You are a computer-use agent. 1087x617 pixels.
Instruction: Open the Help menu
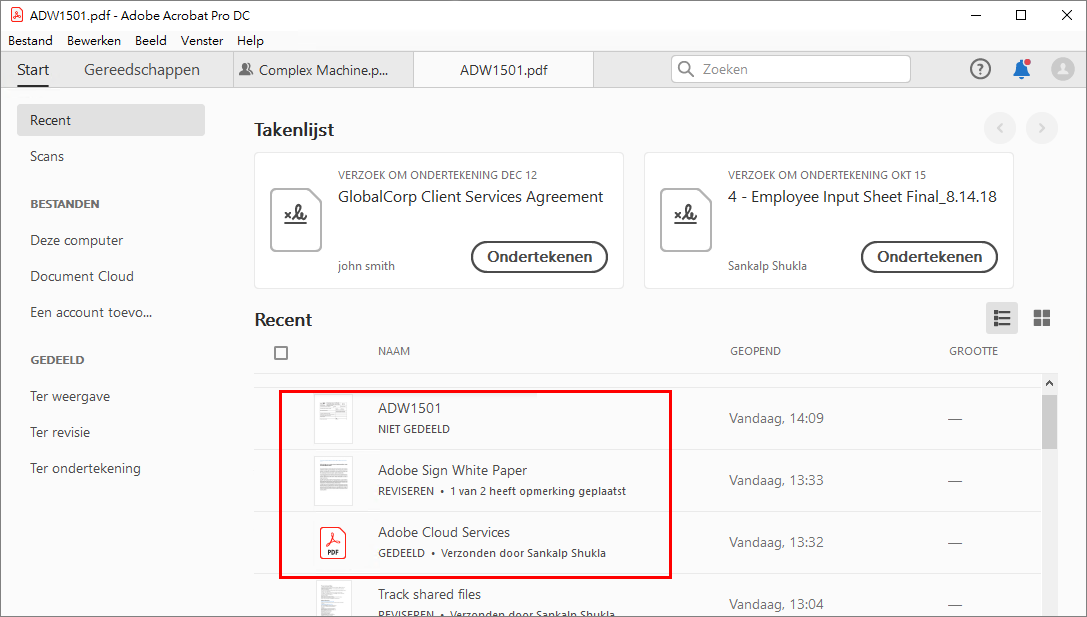[250, 41]
